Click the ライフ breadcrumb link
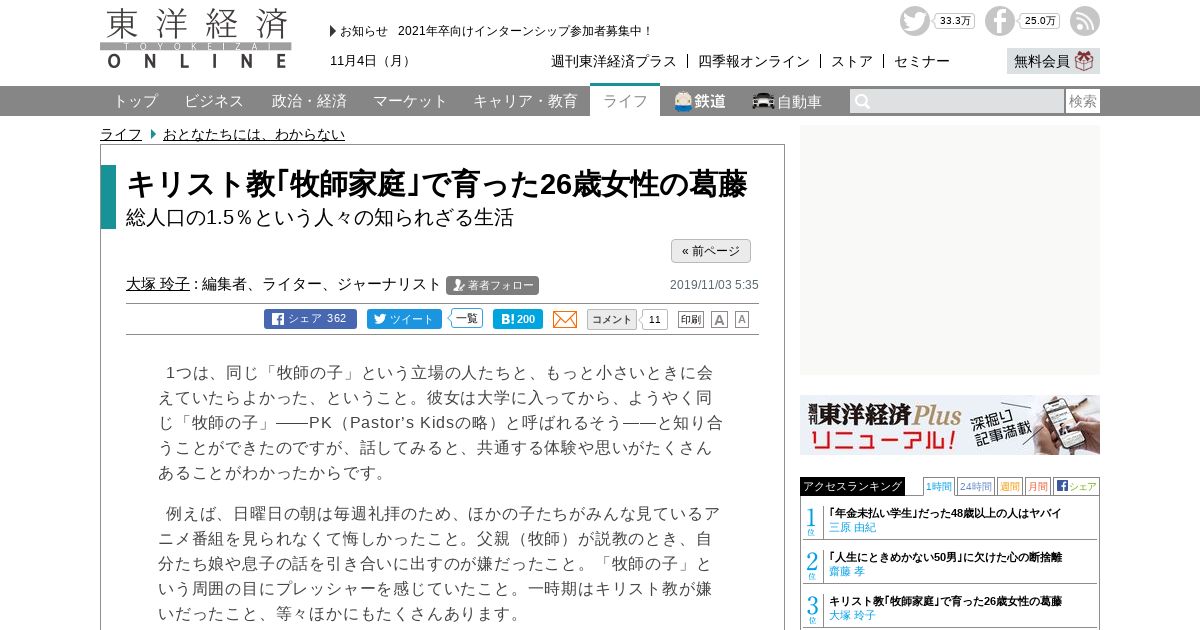 (121, 134)
